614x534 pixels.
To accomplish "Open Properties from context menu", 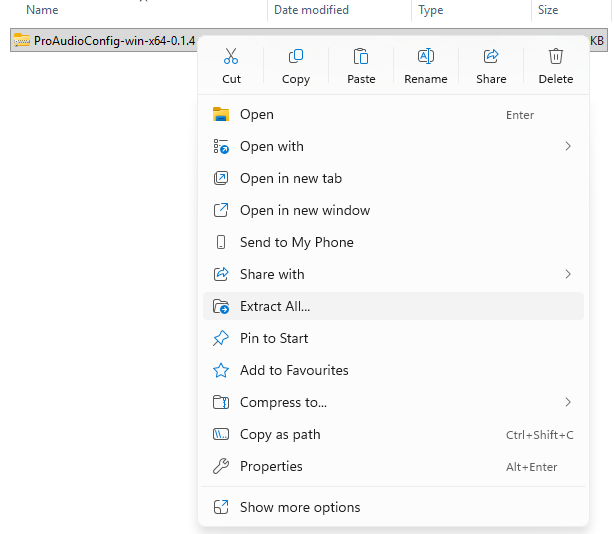I will click(393, 466).
